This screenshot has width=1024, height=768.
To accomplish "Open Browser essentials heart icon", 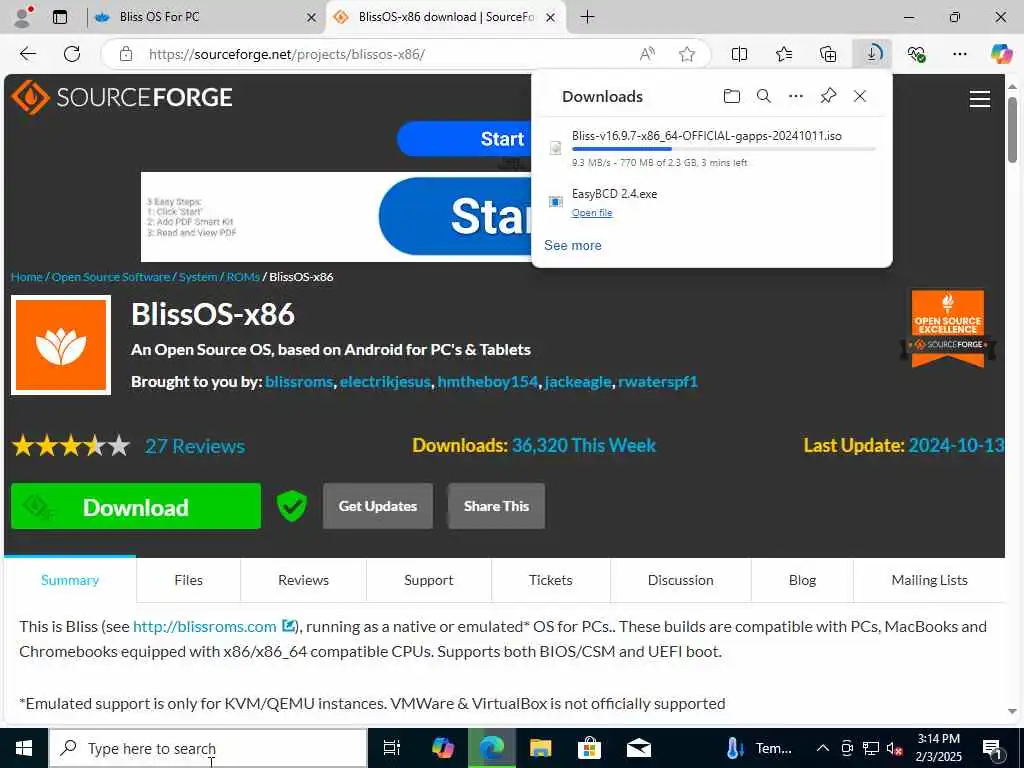I will (916, 54).
